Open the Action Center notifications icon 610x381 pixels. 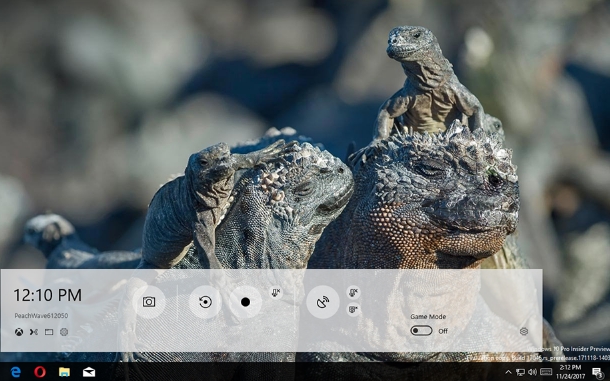pos(597,372)
